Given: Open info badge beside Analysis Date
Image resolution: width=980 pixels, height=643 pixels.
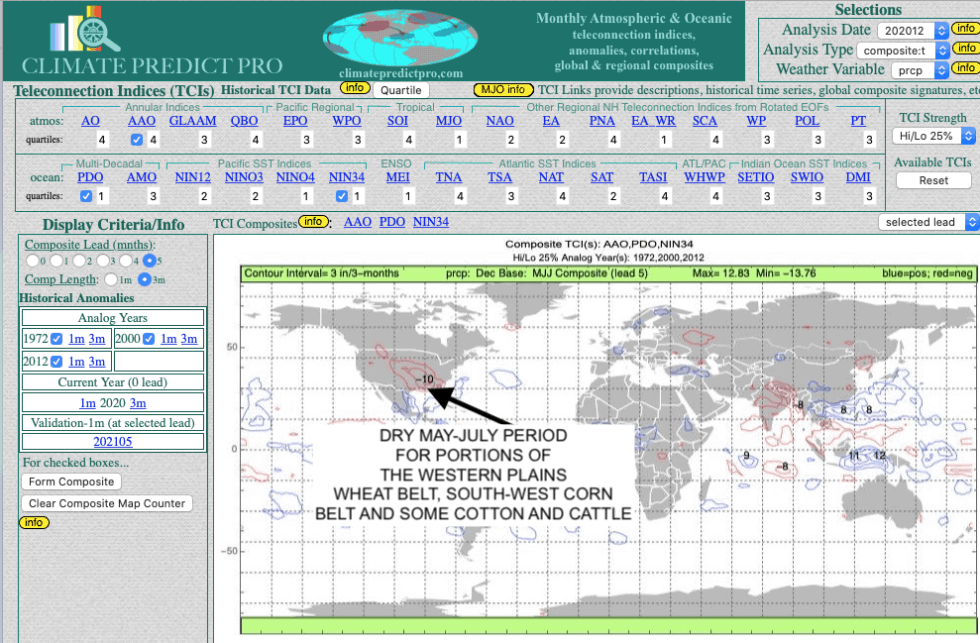Looking at the screenshot, I should point(964,28).
